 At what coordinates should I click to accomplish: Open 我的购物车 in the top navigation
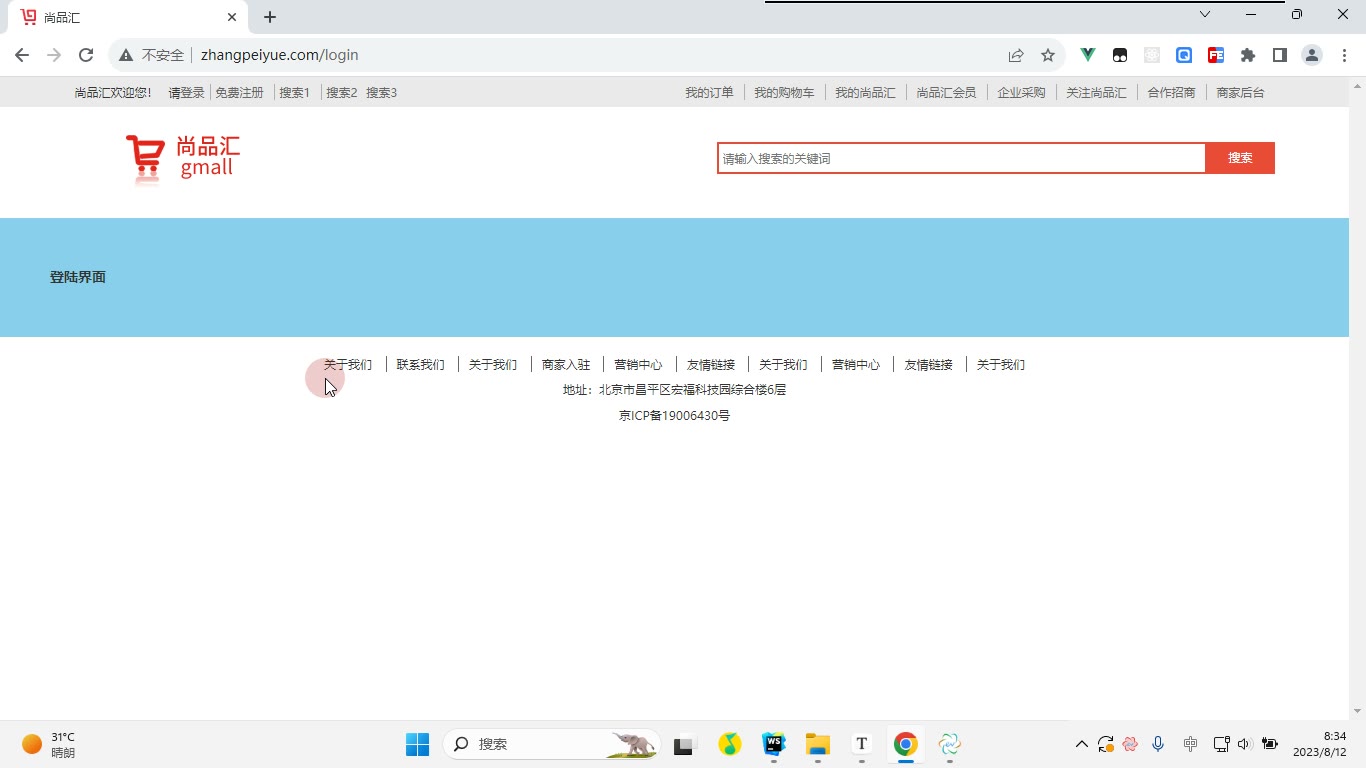(x=784, y=92)
